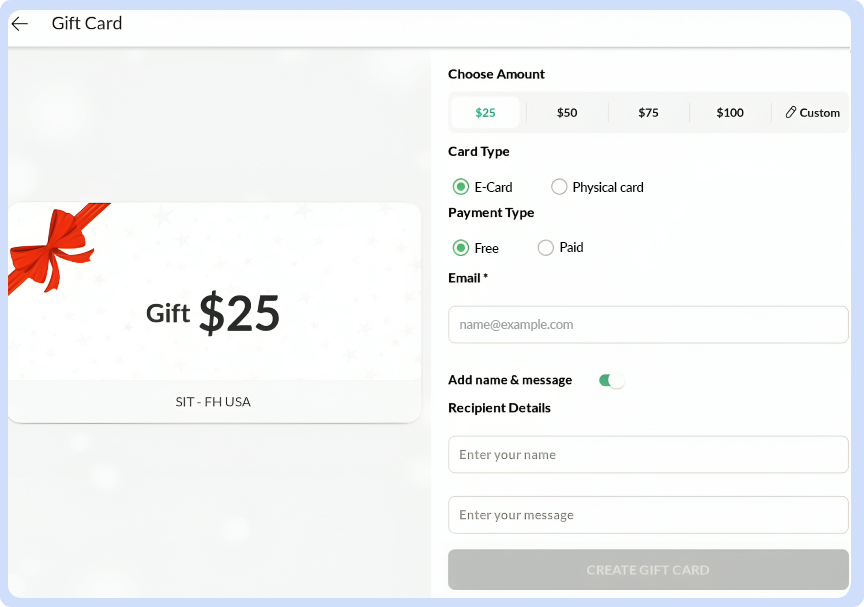
Task: Click the Gift Card page title
Action: tap(87, 24)
